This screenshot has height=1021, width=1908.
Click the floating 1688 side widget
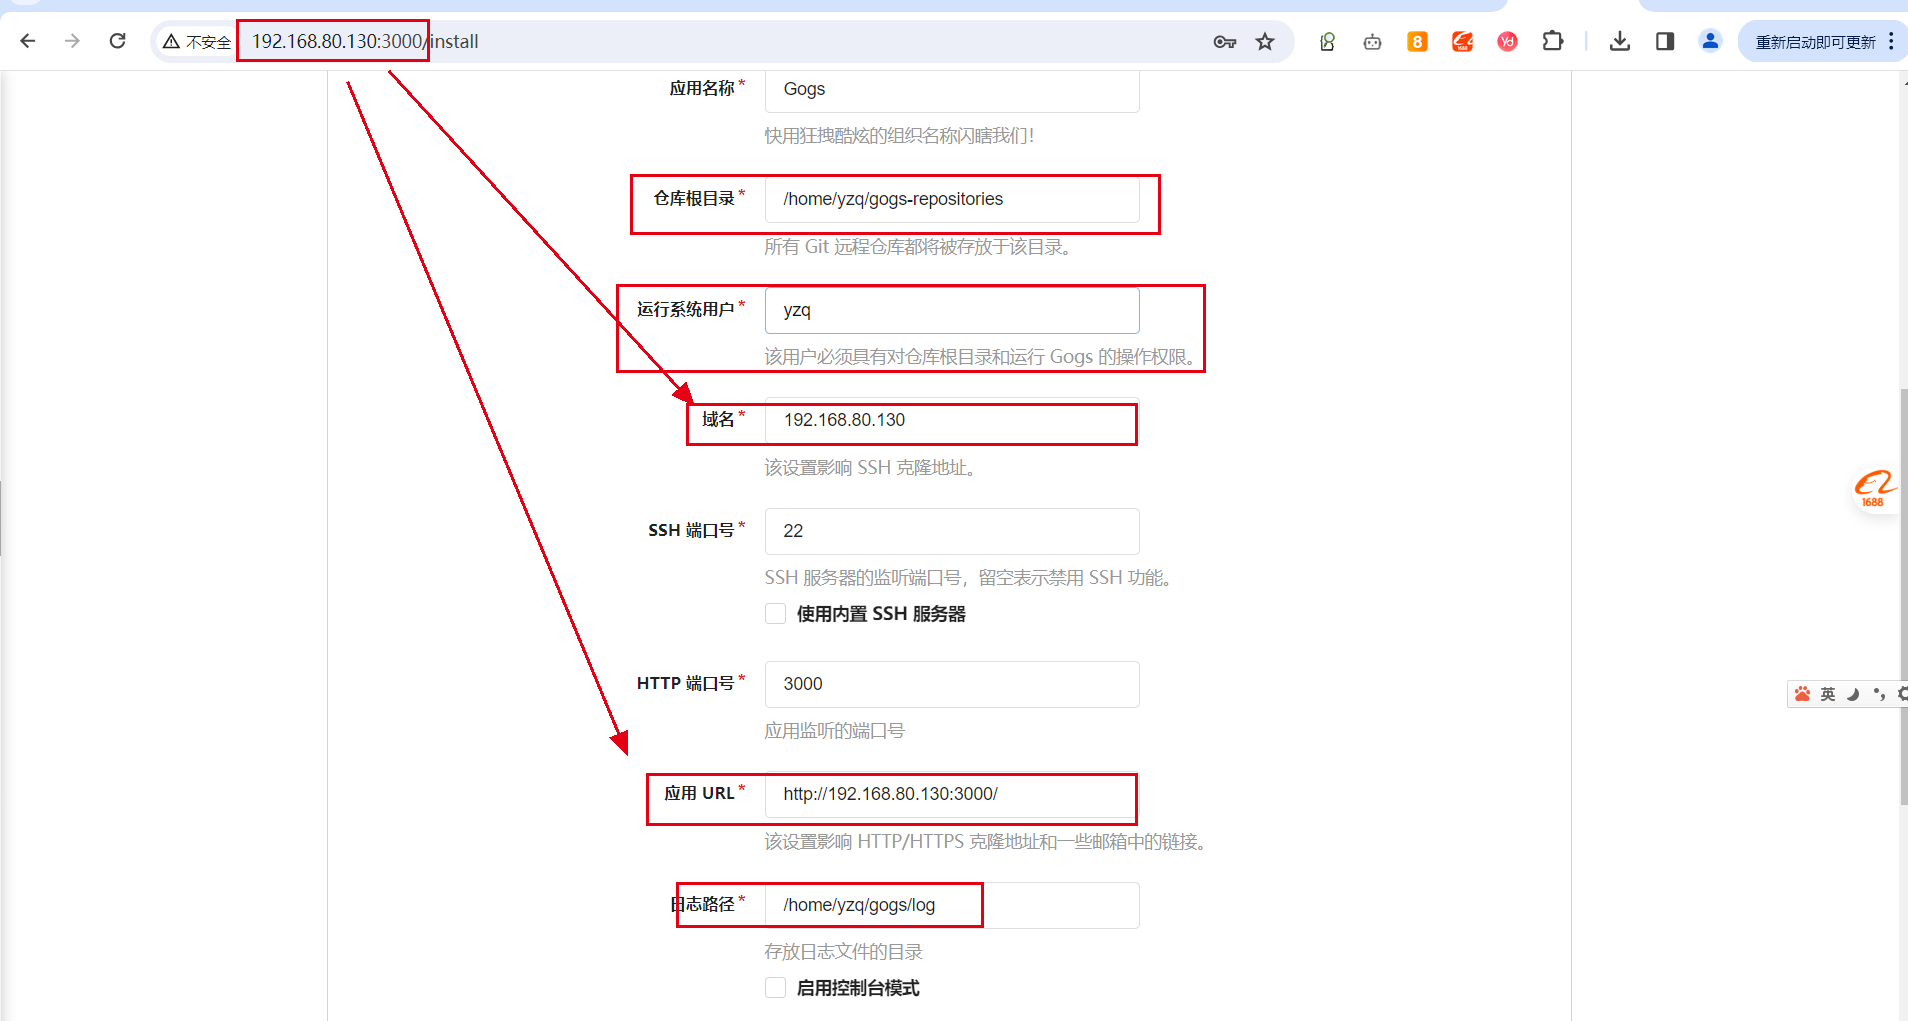pos(1873,490)
